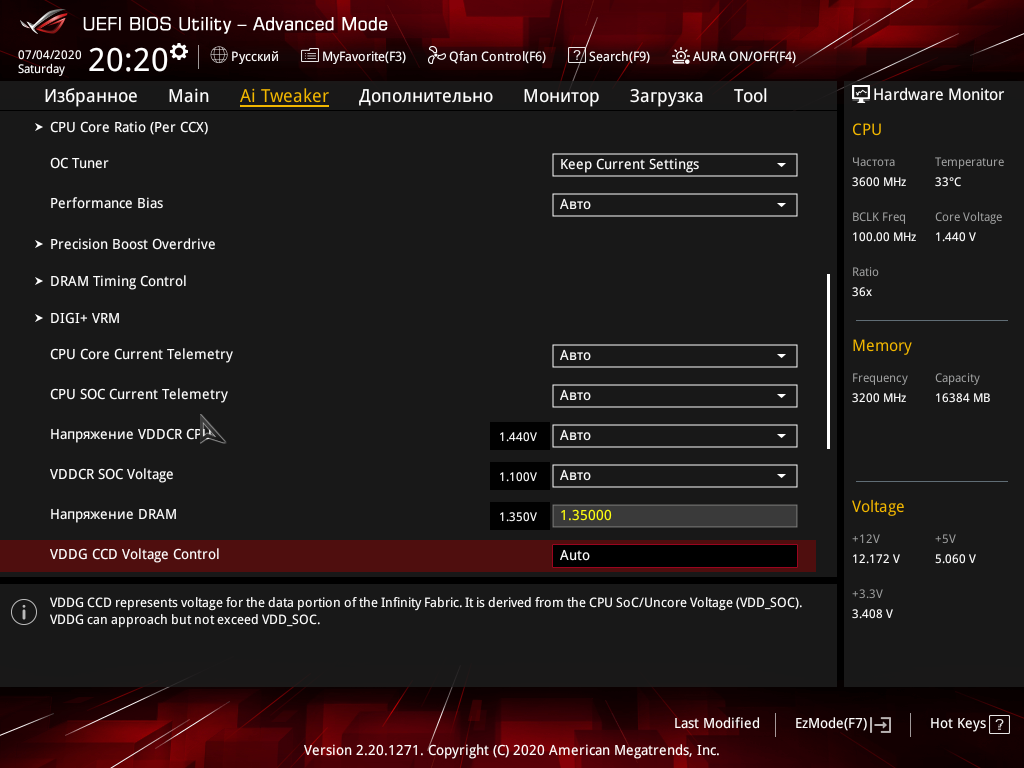1024x768 pixels.
Task: Click the 5.060 V reading
Action: [x=955, y=559]
